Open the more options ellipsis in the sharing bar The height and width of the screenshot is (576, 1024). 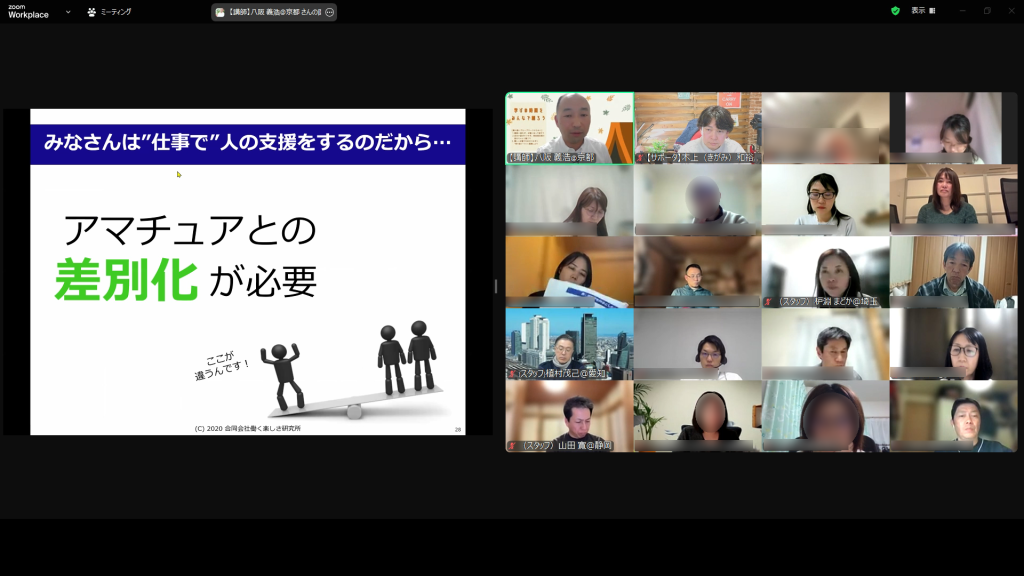pyautogui.click(x=329, y=12)
